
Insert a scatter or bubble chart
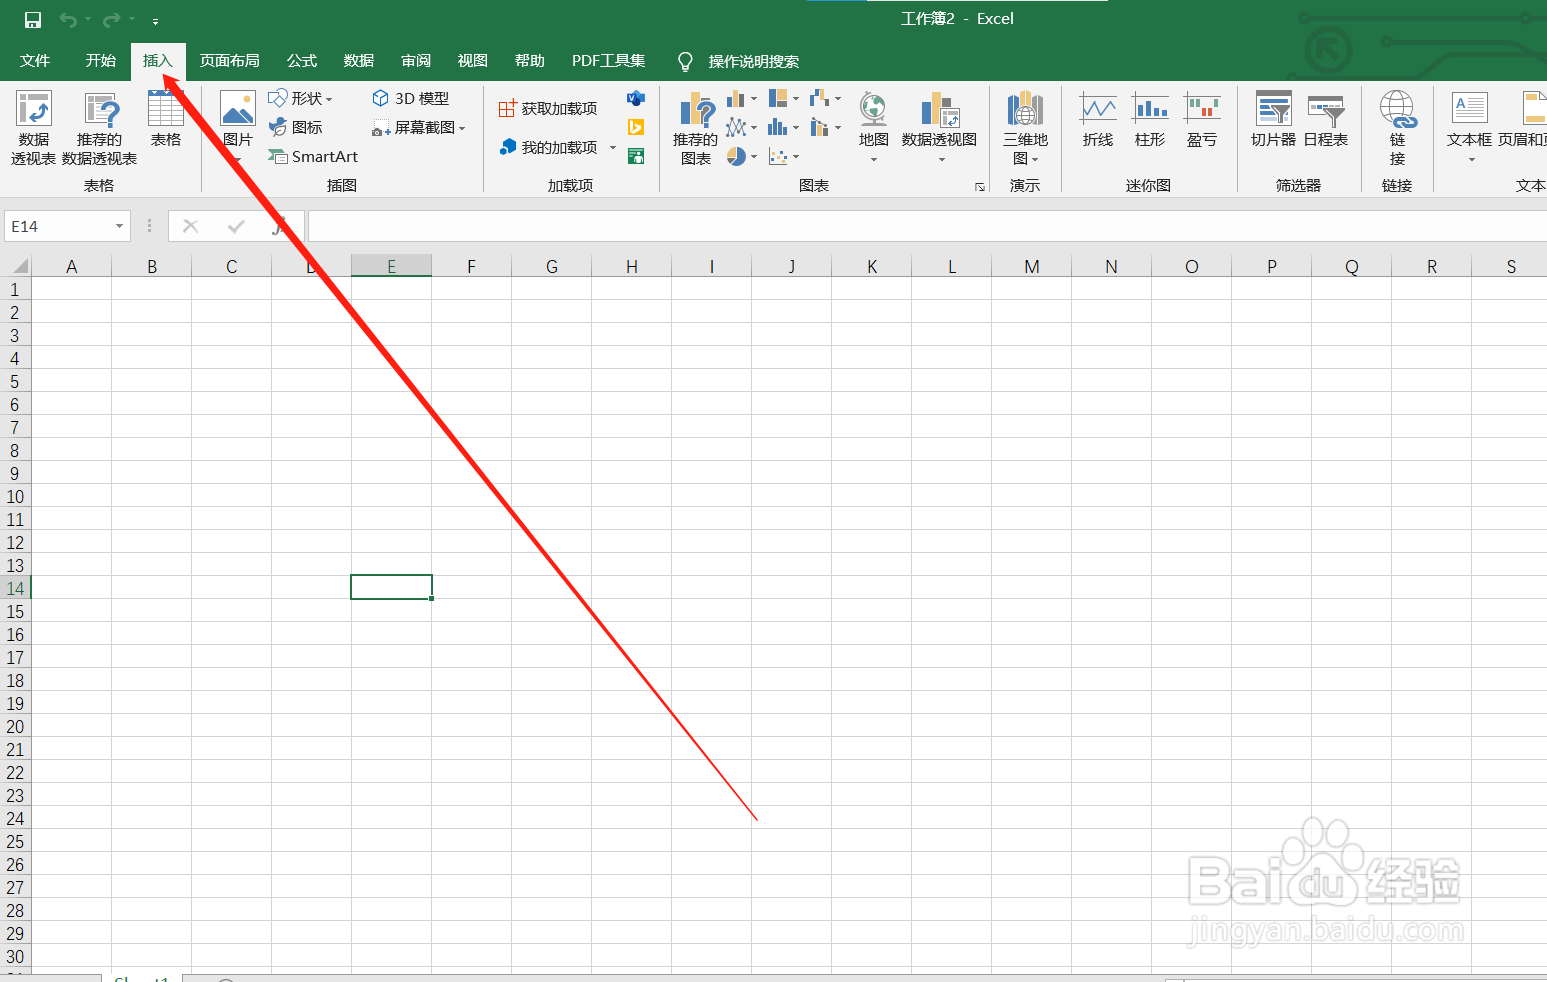778,156
